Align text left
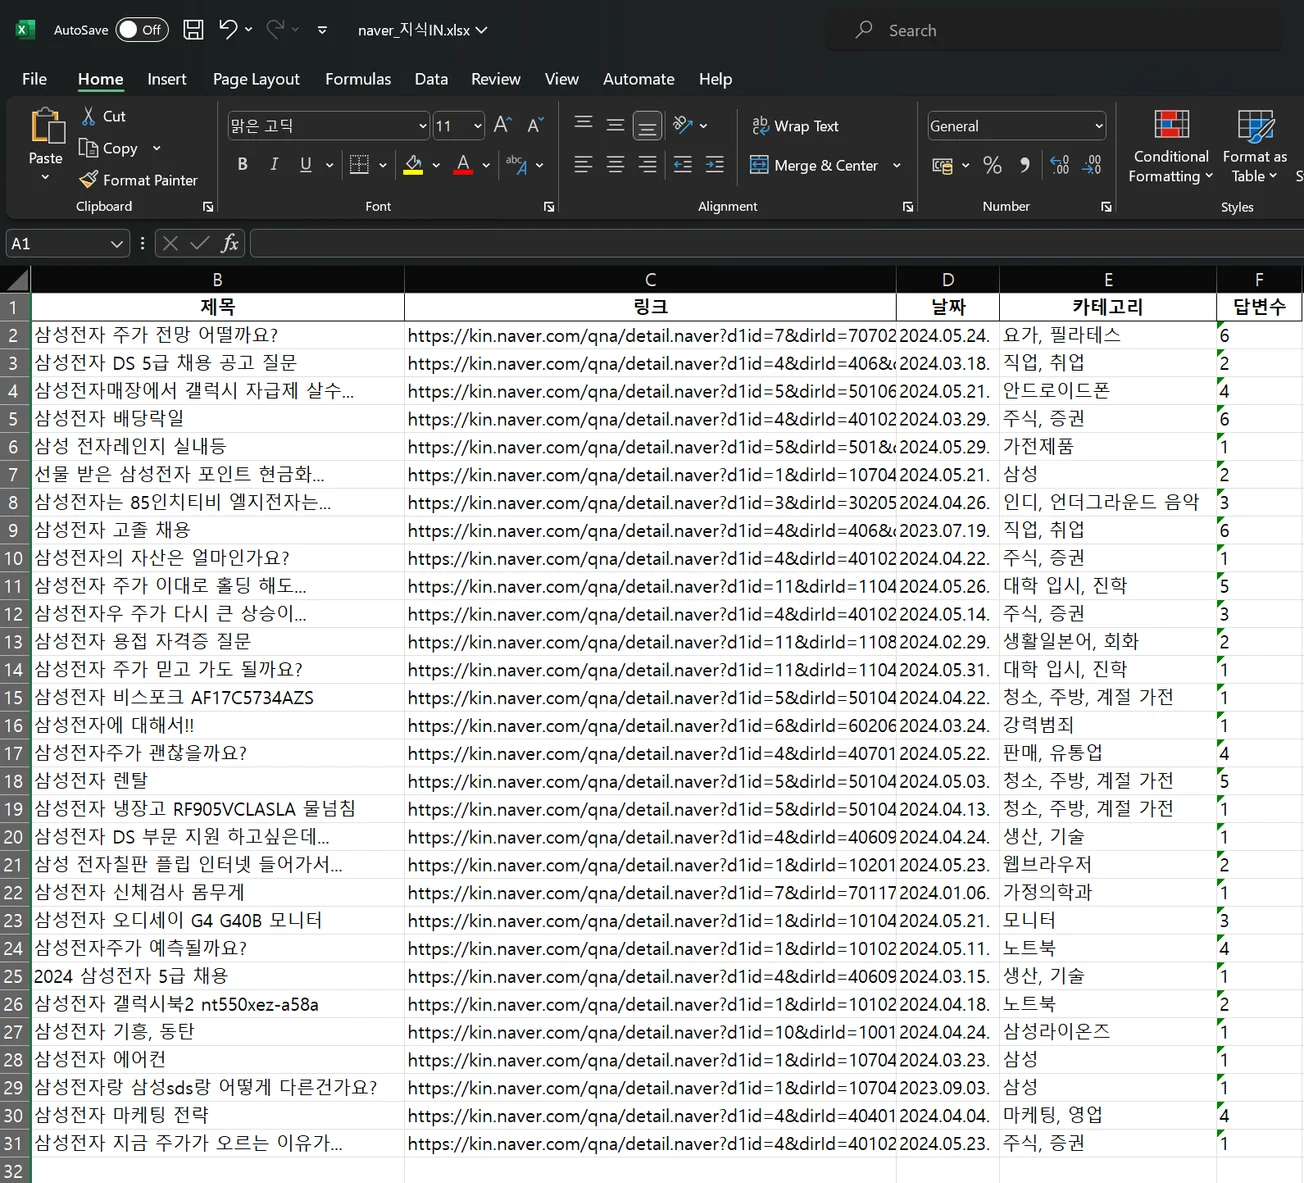 click(x=584, y=165)
